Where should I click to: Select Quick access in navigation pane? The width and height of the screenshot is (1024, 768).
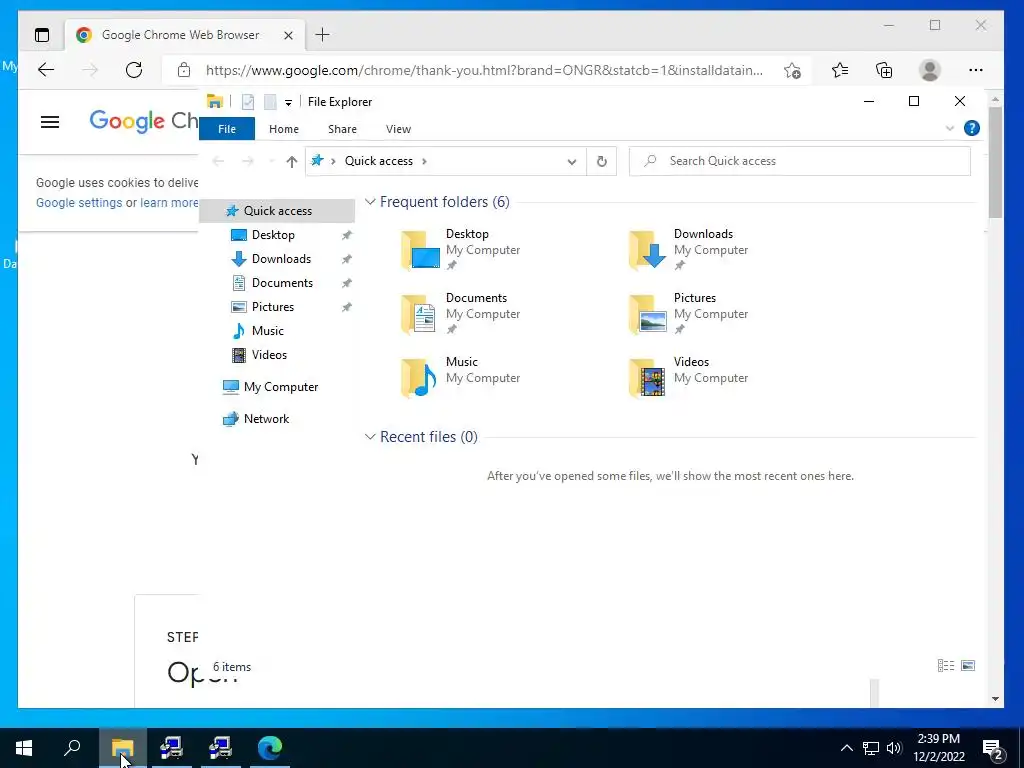[277, 211]
